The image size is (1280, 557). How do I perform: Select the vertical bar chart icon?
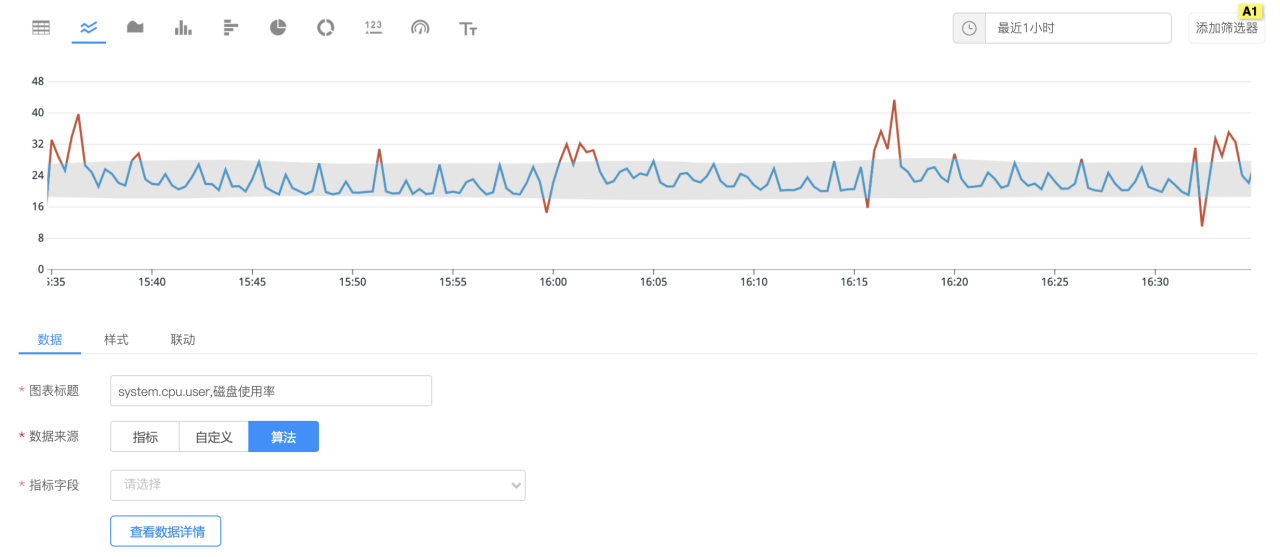tap(183, 27)
